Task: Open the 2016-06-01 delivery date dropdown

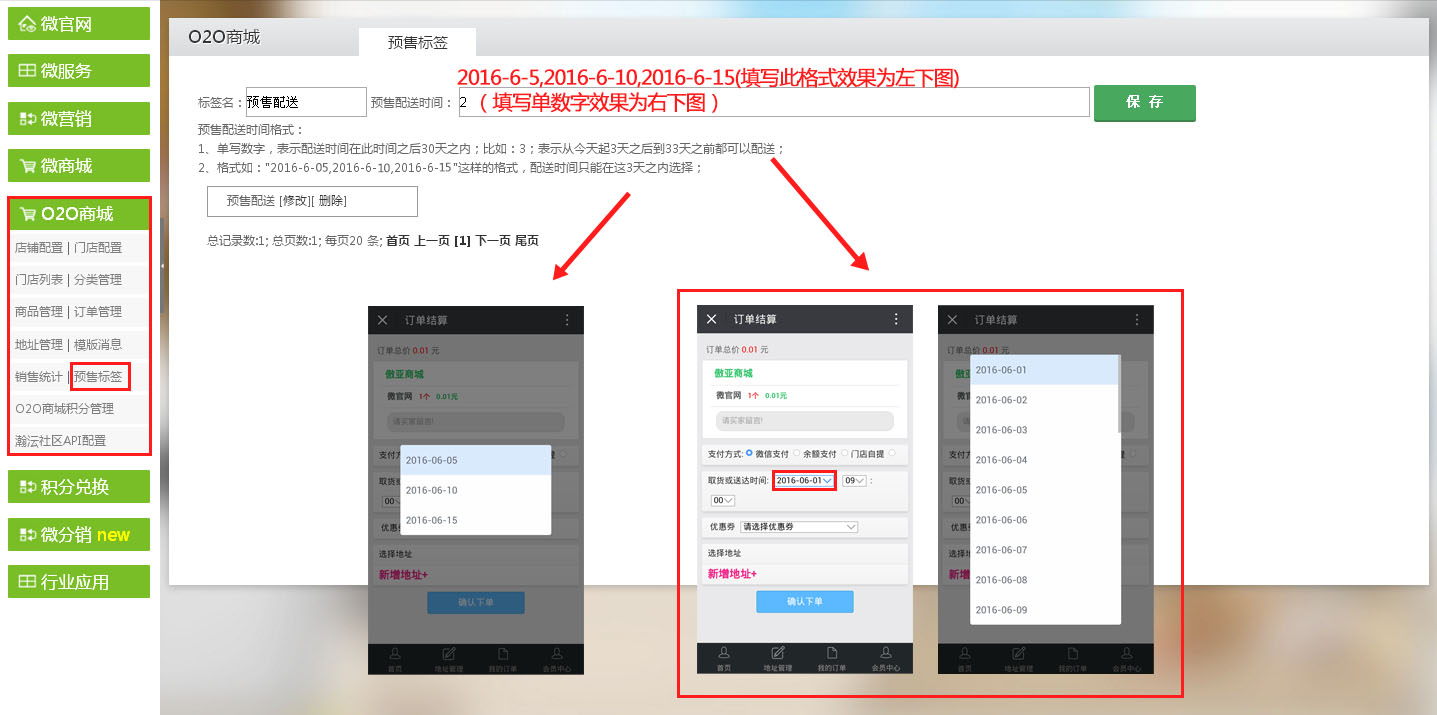Action: pos(805,481)
